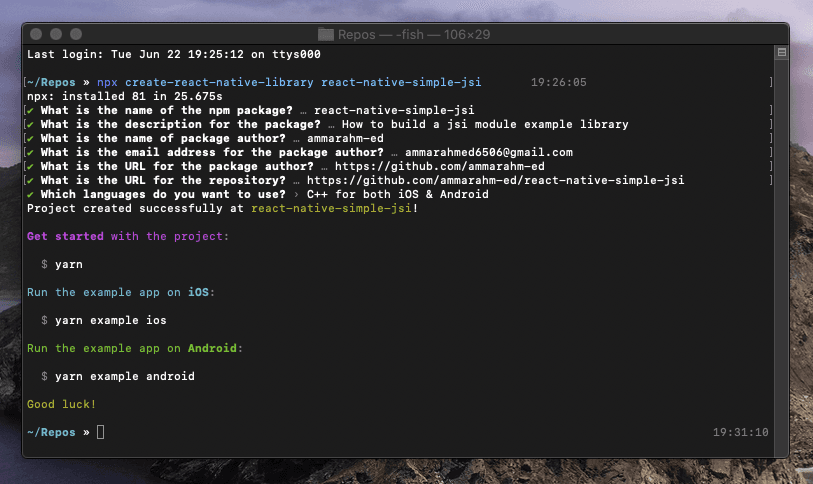813x484 pixels.
Task: Click the "$ yarn" command line
Action: pyautogui.click(x=62, y=265)
